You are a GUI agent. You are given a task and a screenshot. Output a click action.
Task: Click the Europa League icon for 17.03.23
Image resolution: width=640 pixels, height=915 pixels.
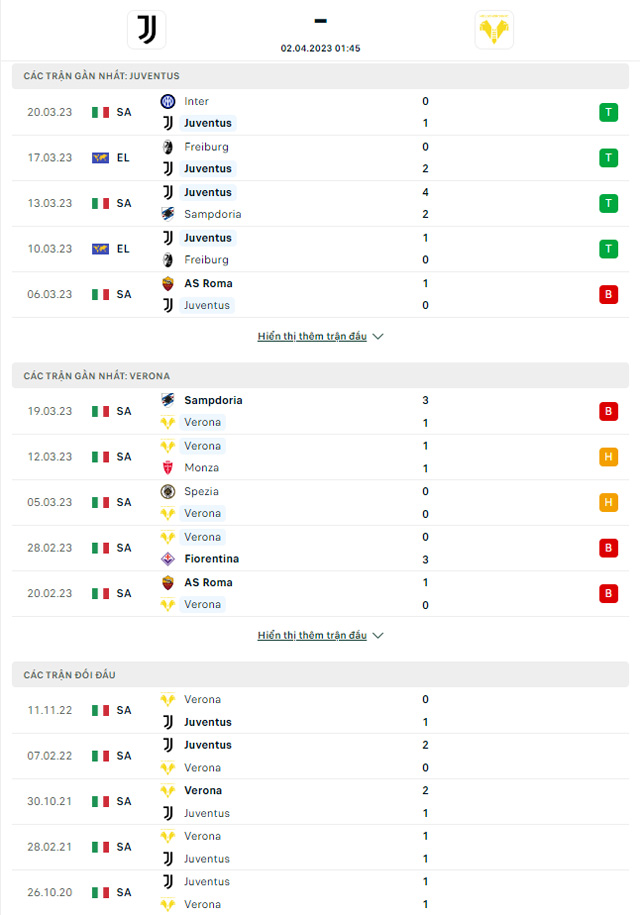click(100, 157)
